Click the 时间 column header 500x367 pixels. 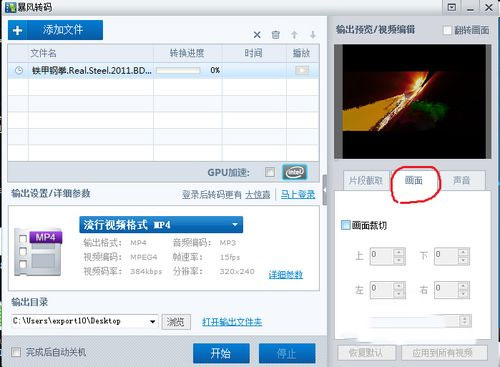coord(254,53)
